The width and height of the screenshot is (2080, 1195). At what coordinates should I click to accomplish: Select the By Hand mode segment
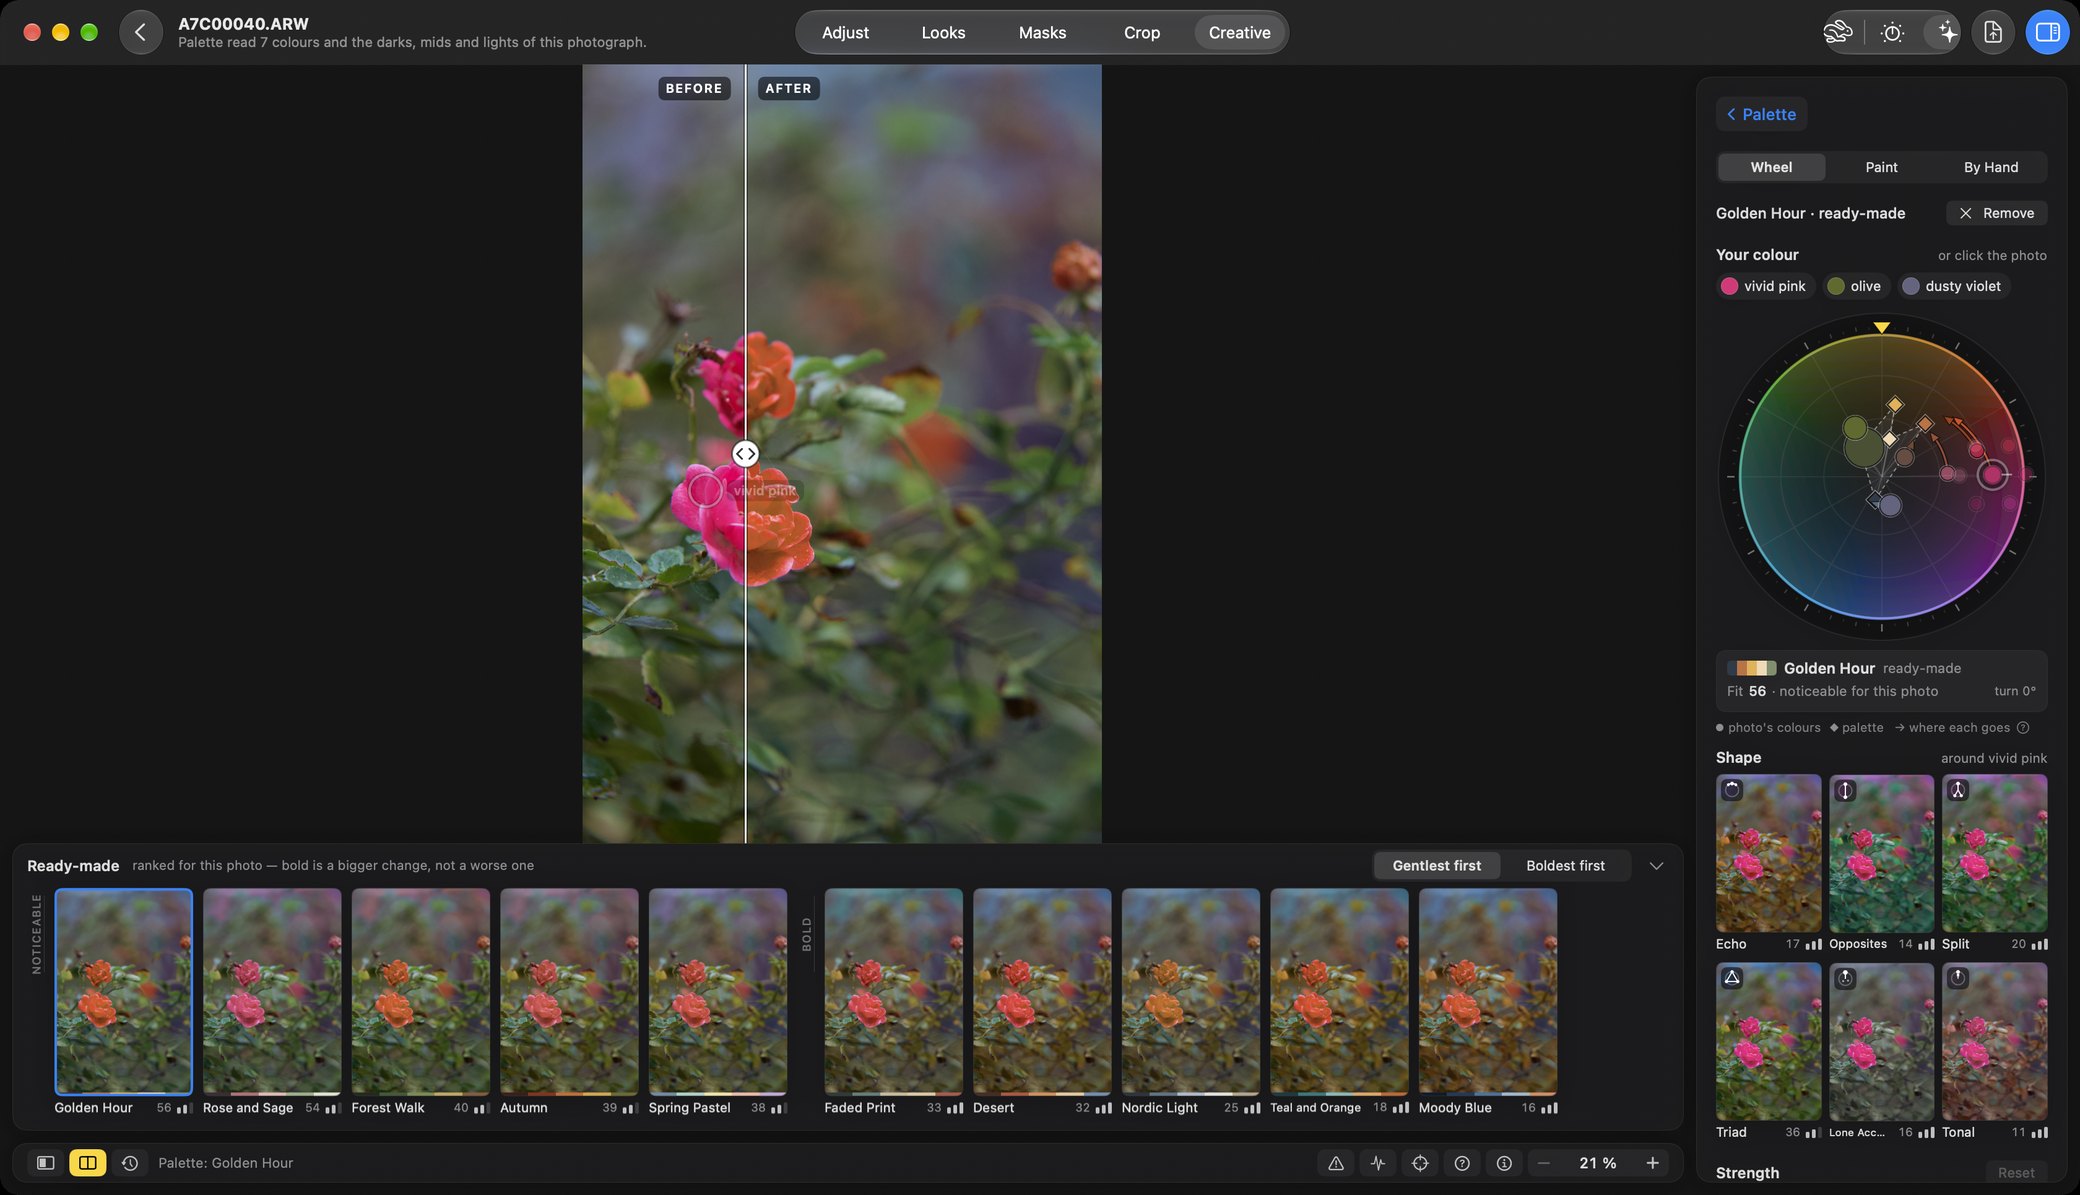click(1990, 167)
